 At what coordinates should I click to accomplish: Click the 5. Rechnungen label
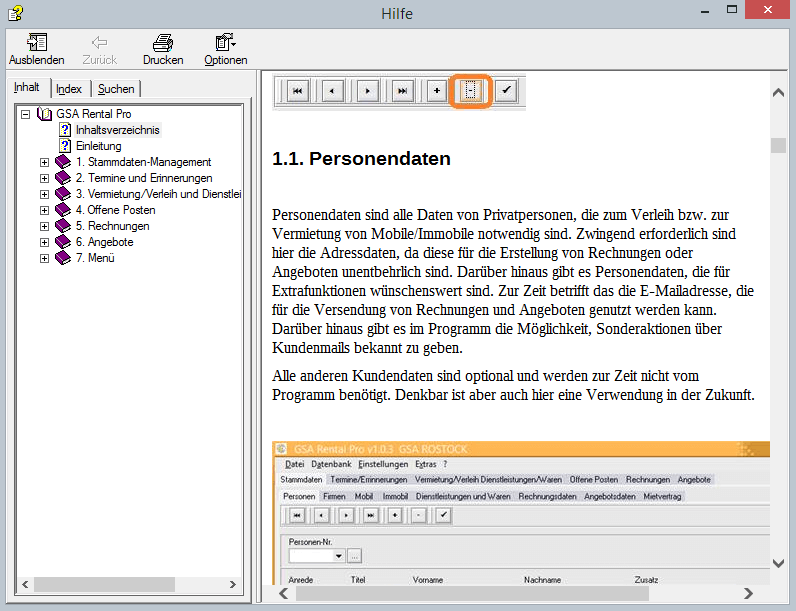tap(112, 226)
